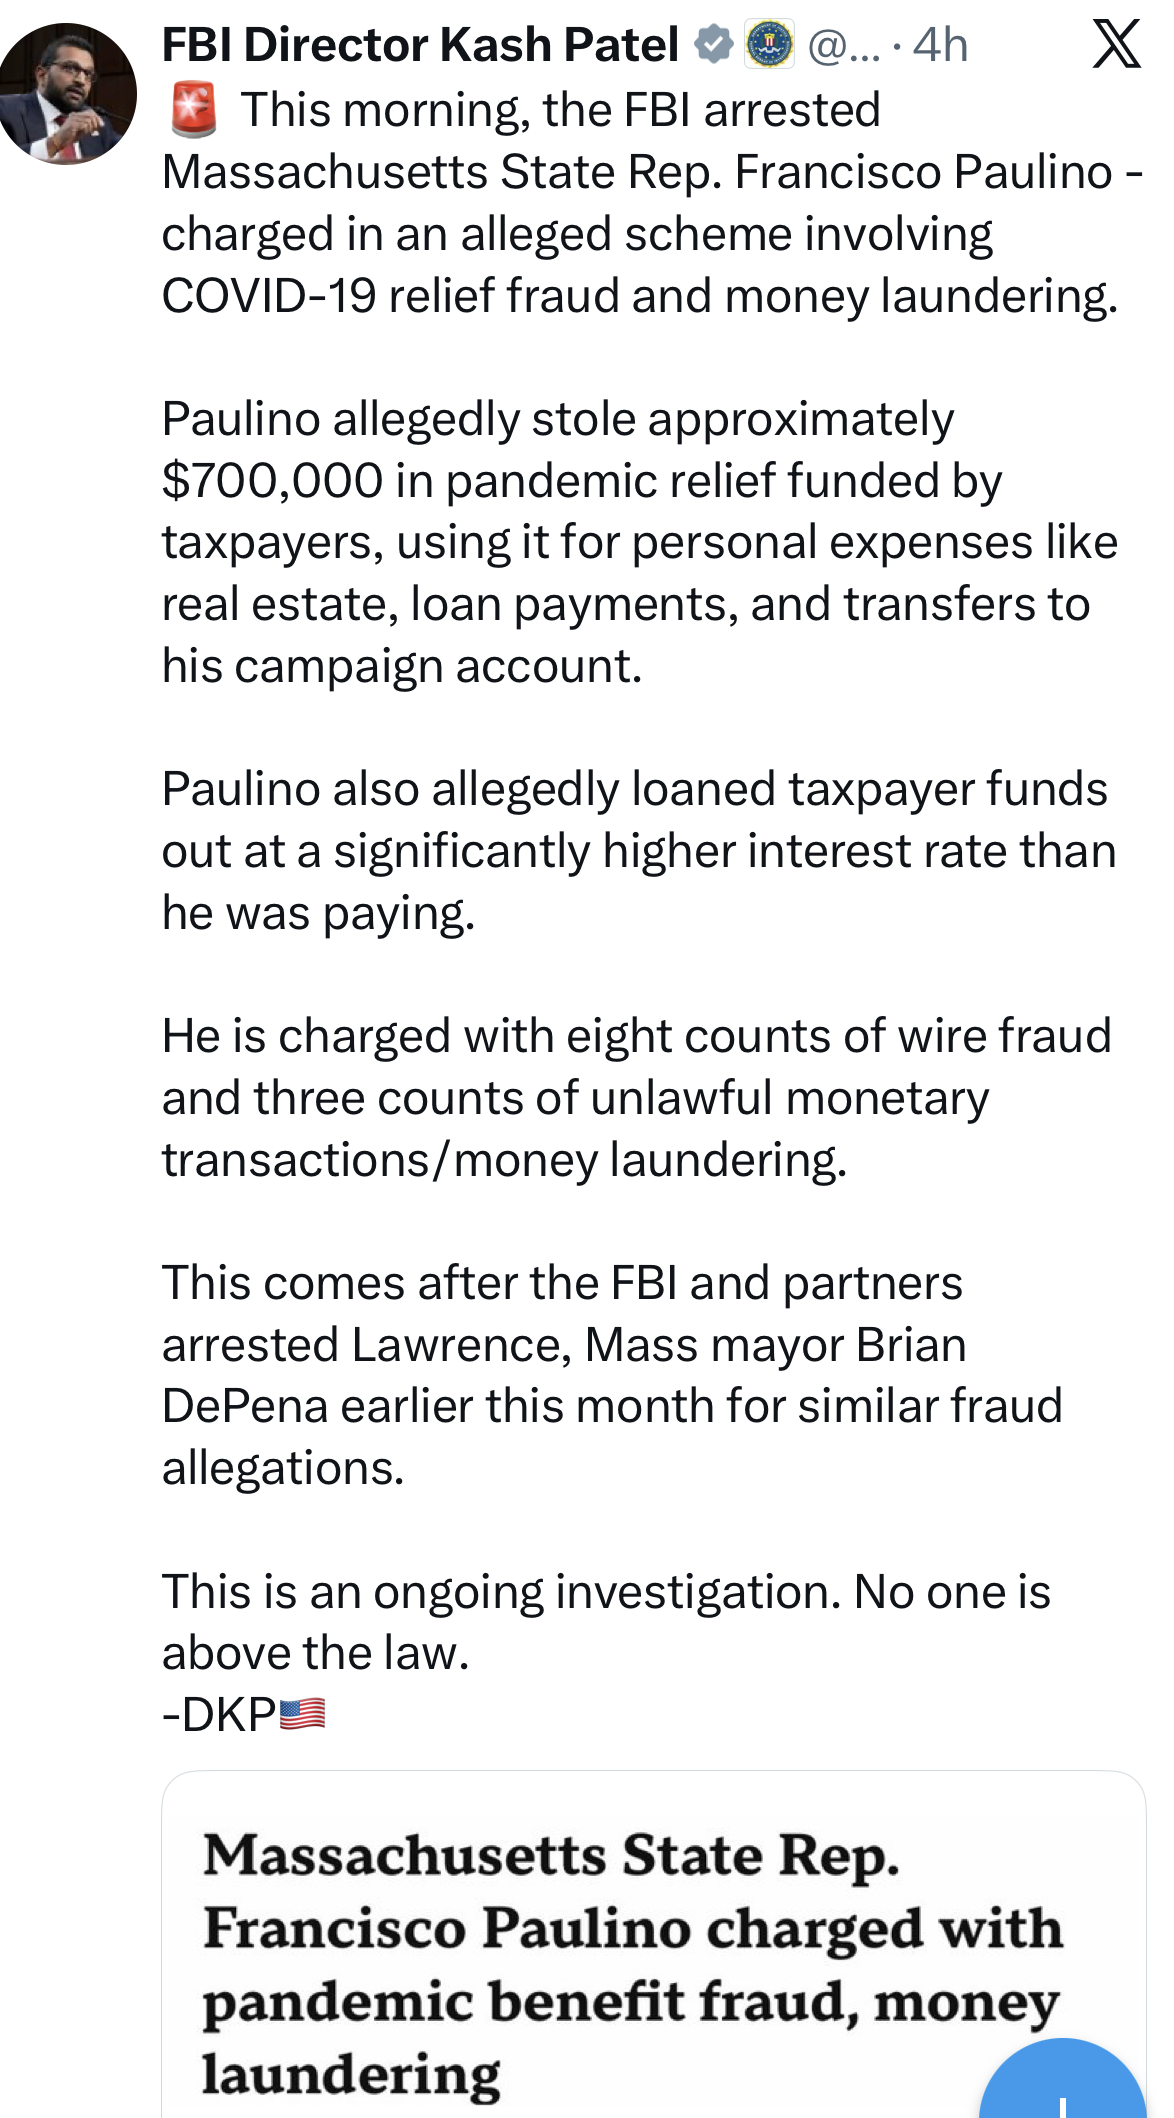1174x2118 pixels.
Task: Click the COVID-19 text in the tweet
Action: pyautogui.click(x=269, y=296)
